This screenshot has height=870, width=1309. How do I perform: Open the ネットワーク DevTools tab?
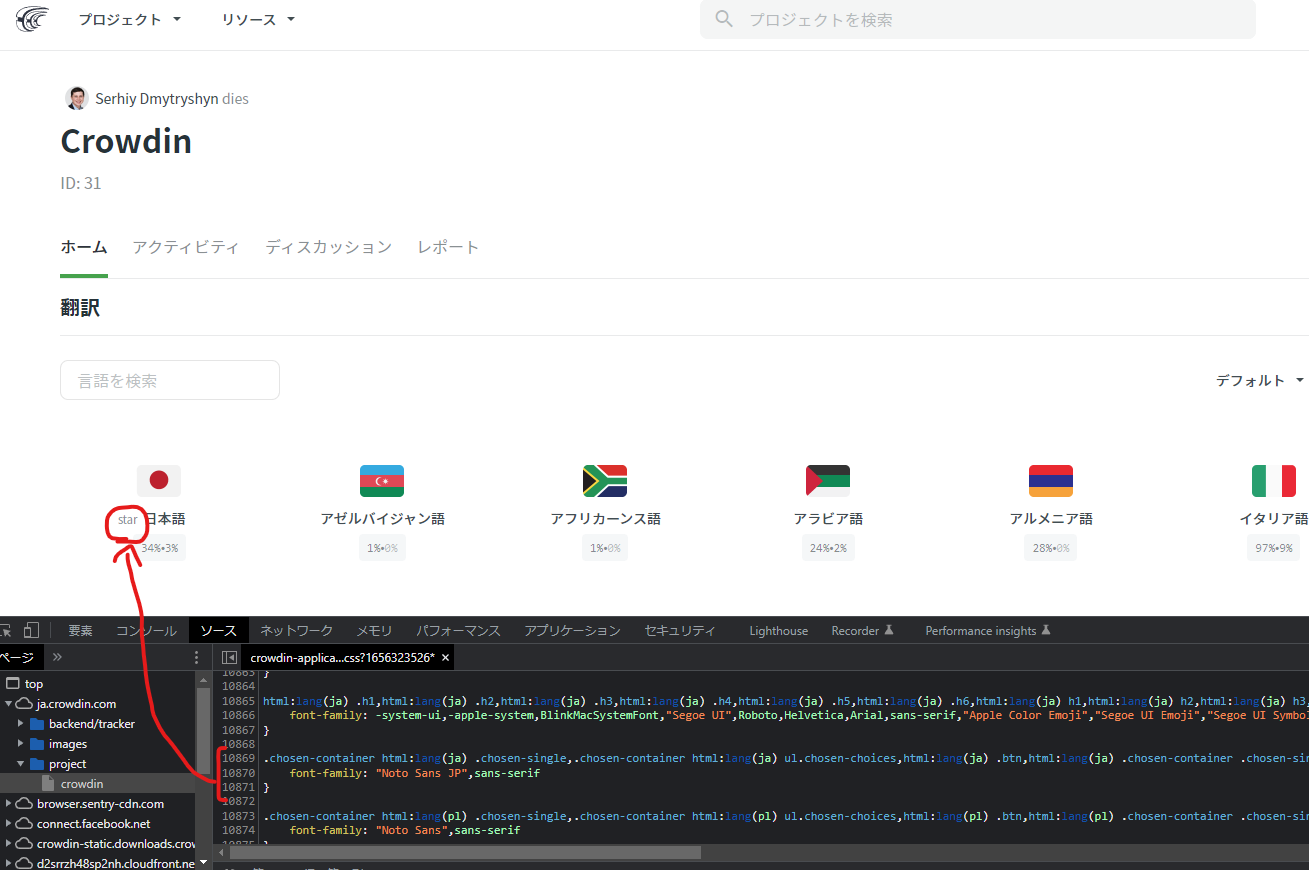pyautogui.click(x=296, y=630)
